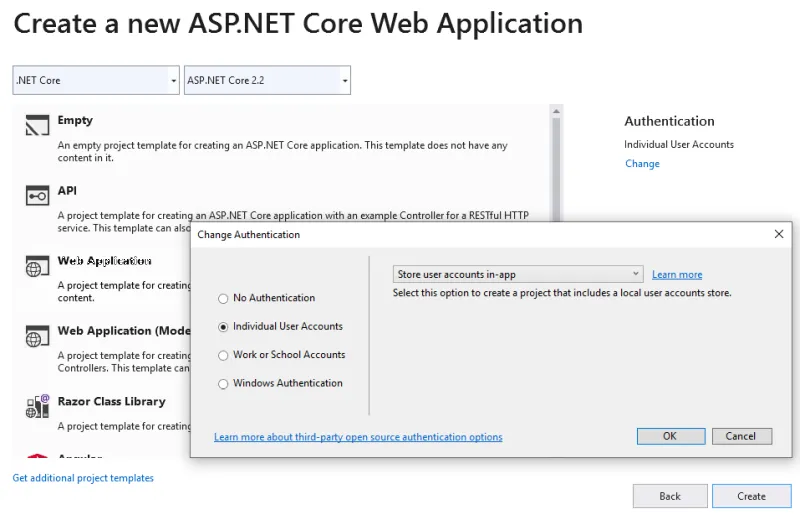Screen dimensions: 800x519
Task: Open the .NET Core framework dropdown
Action: click(96, 80)
